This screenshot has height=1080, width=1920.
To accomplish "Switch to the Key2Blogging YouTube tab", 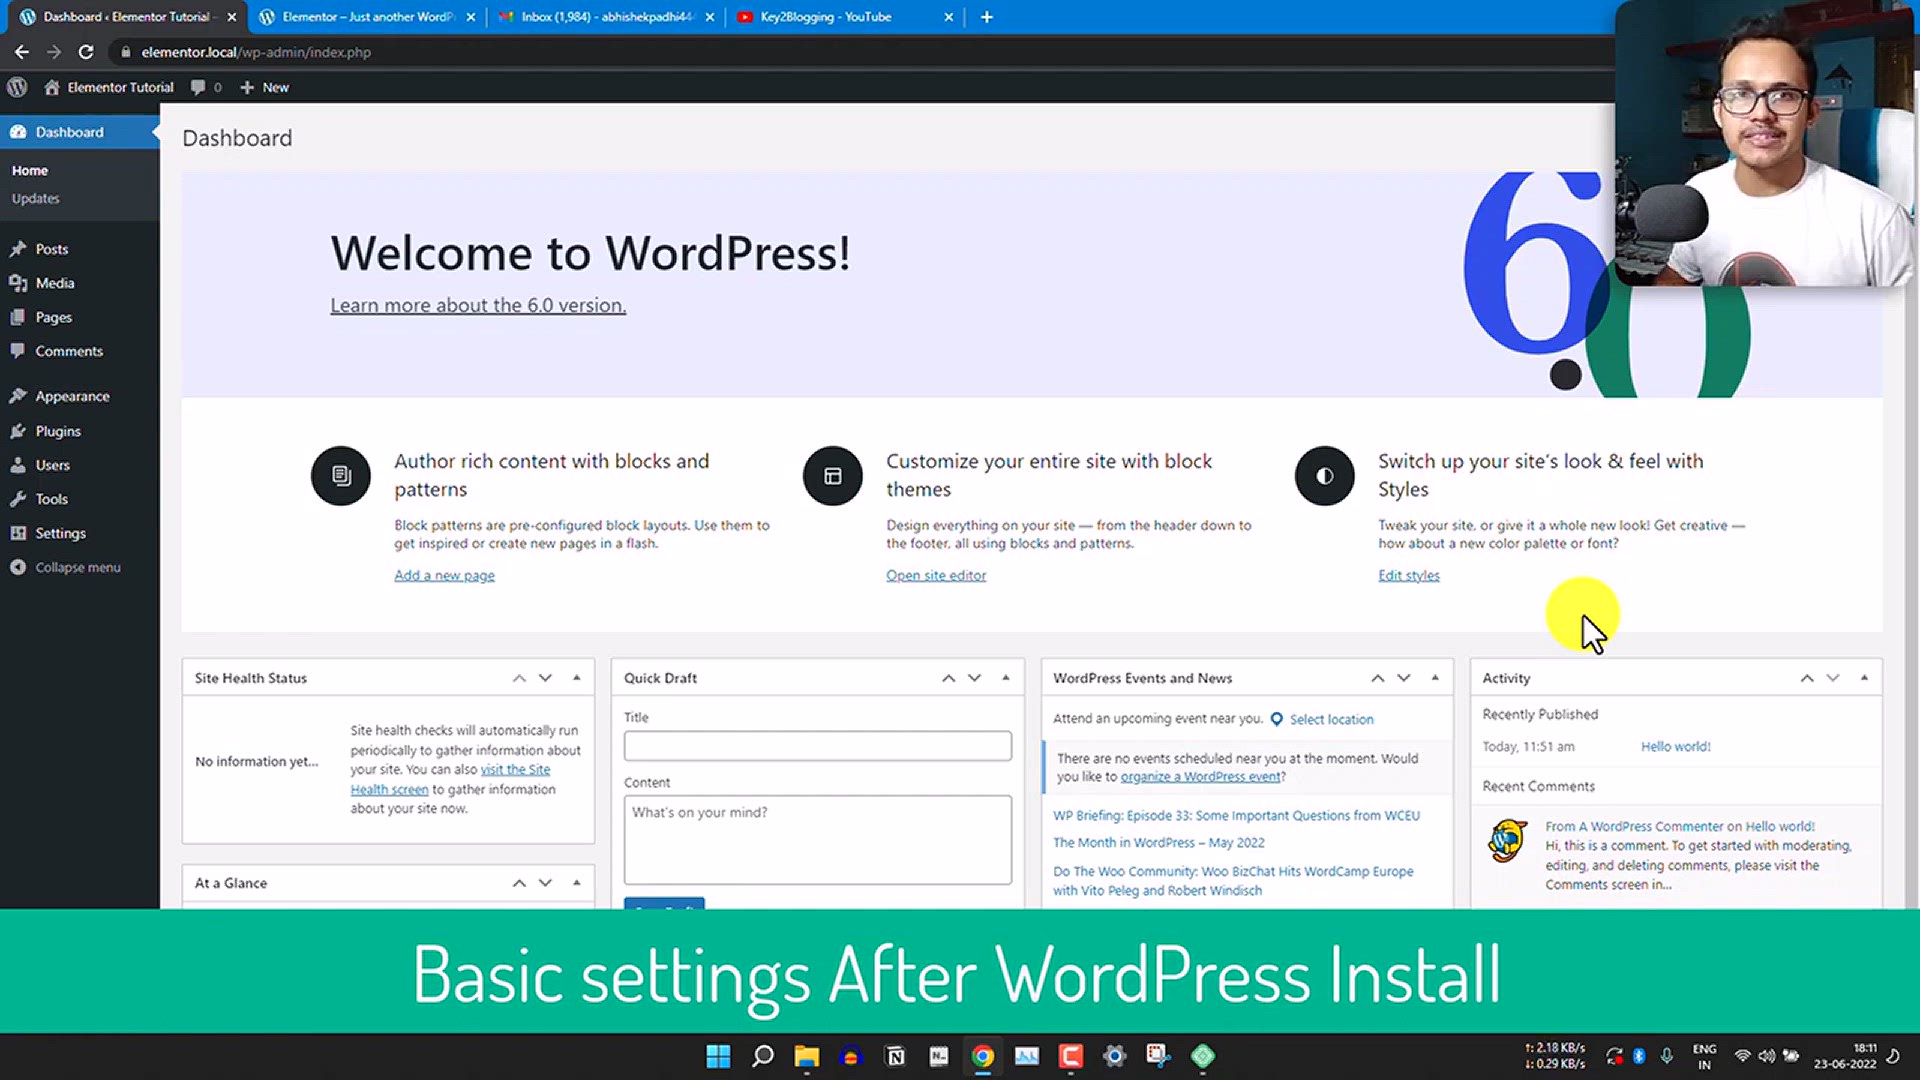I will (844, 17).
